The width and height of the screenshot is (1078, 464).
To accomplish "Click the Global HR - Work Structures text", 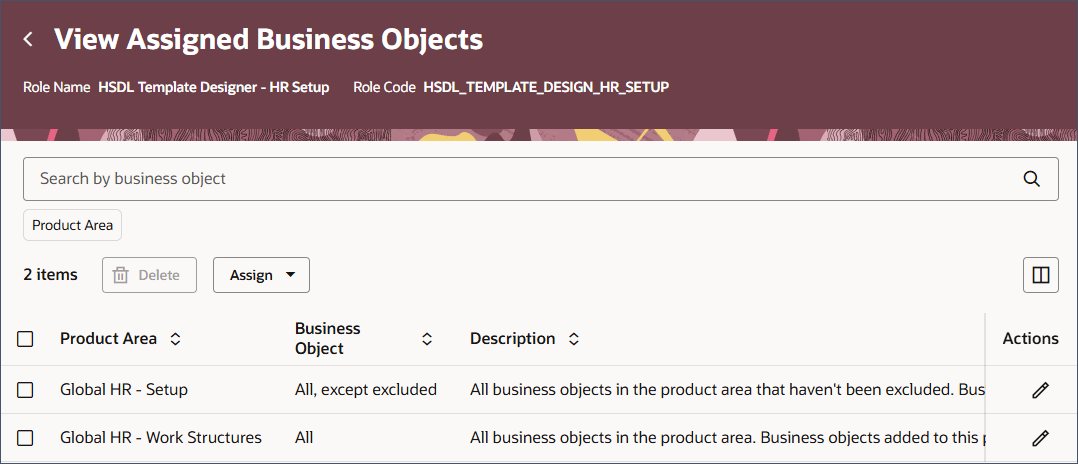I will click(161, 438).
